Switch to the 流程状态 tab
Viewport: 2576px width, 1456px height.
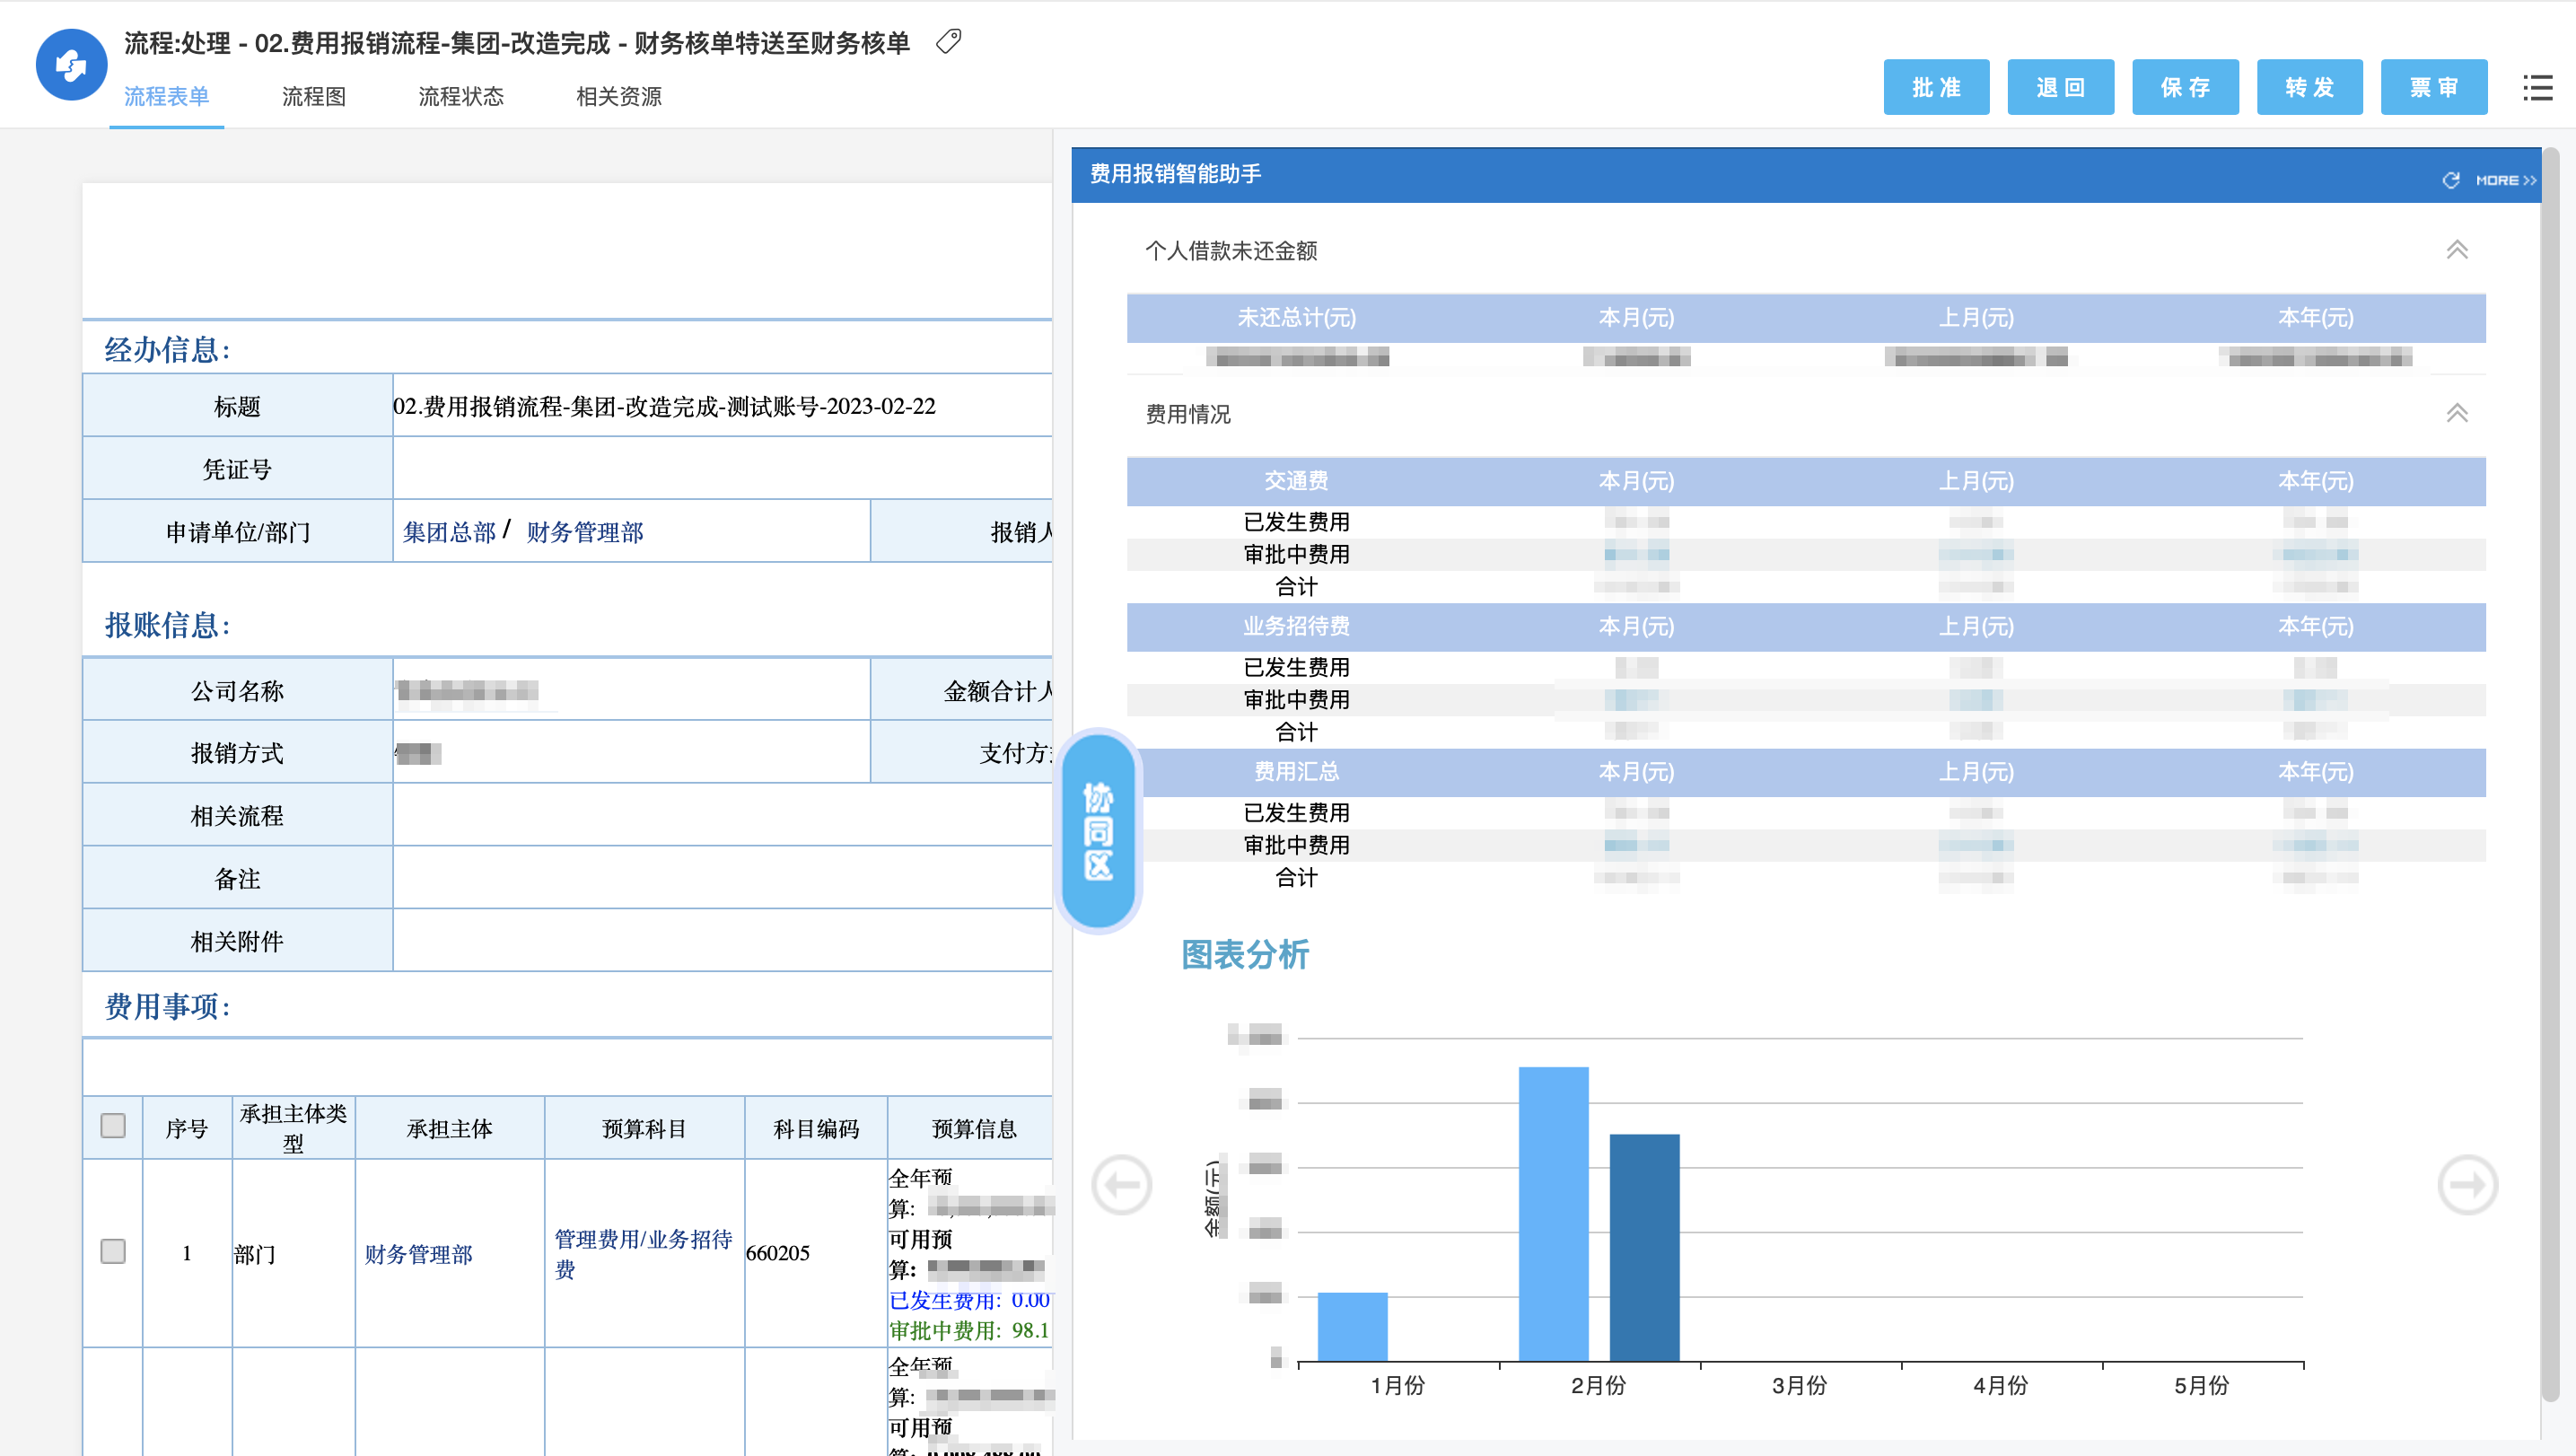pos(461,96)
